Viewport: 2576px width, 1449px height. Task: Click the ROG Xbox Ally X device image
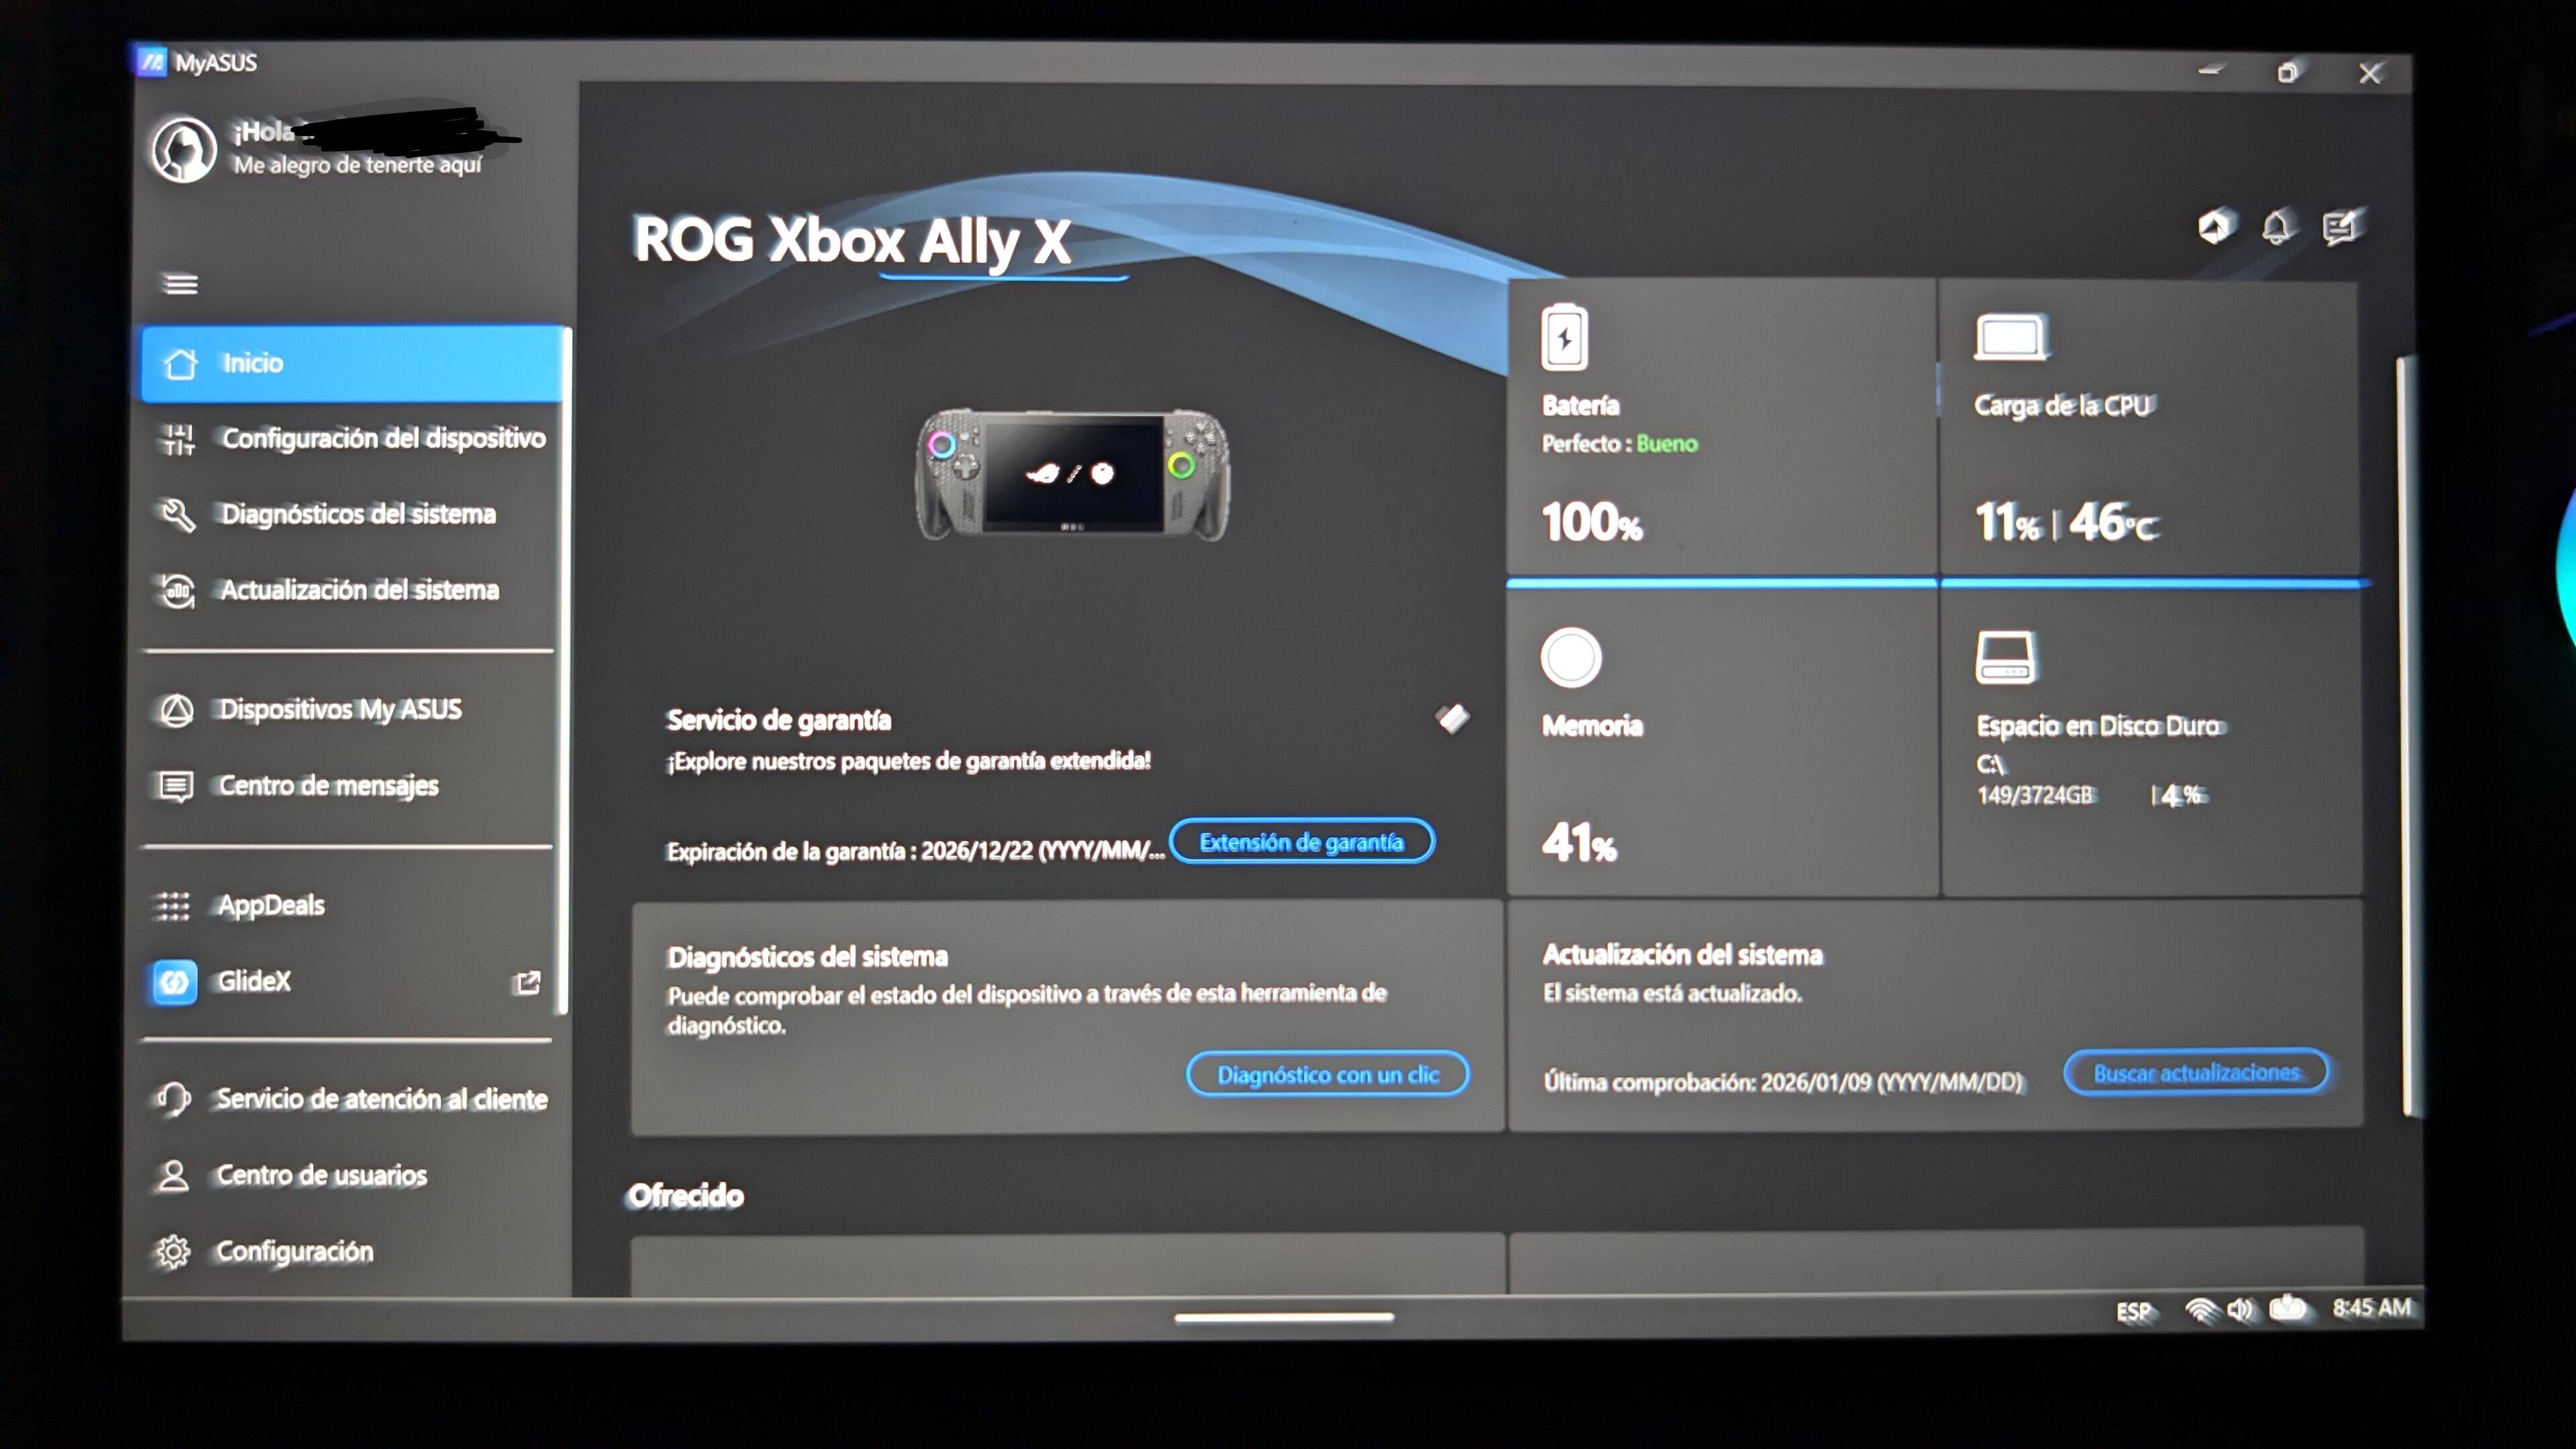point(1072,474)
